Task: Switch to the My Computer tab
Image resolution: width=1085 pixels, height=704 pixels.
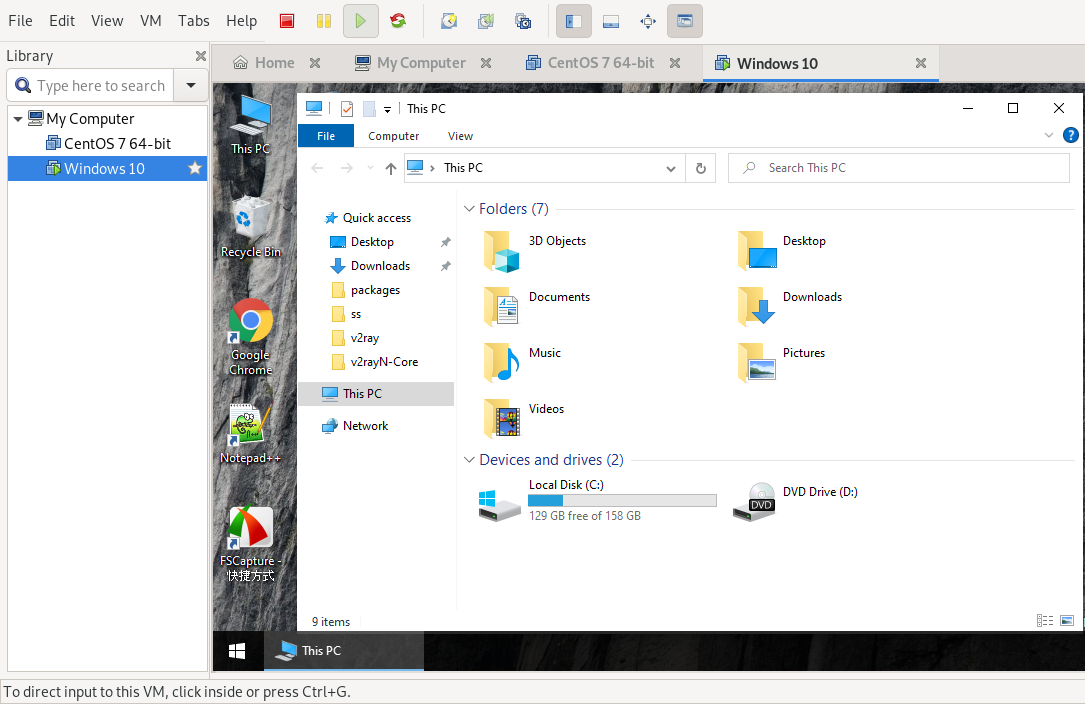Action: [410, 63]
